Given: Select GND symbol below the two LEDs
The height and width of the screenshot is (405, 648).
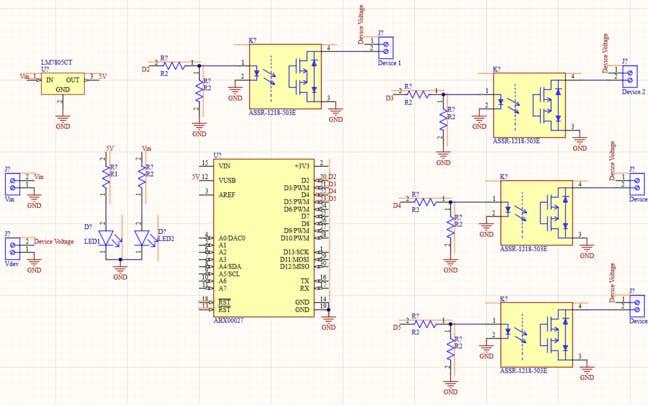Looking at the screenshot, I should tap(120, 272).
